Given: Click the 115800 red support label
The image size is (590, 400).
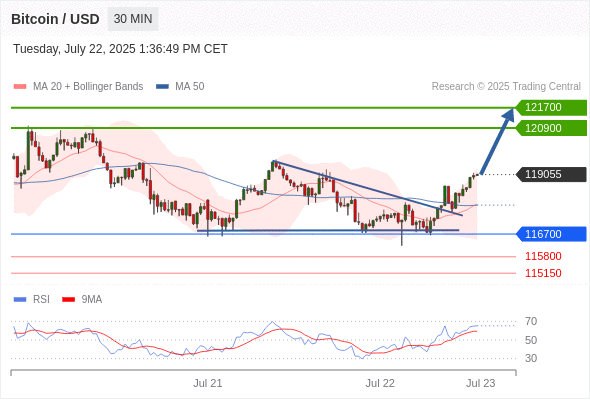Looking at the screenshot, I should tap(543, 256).
